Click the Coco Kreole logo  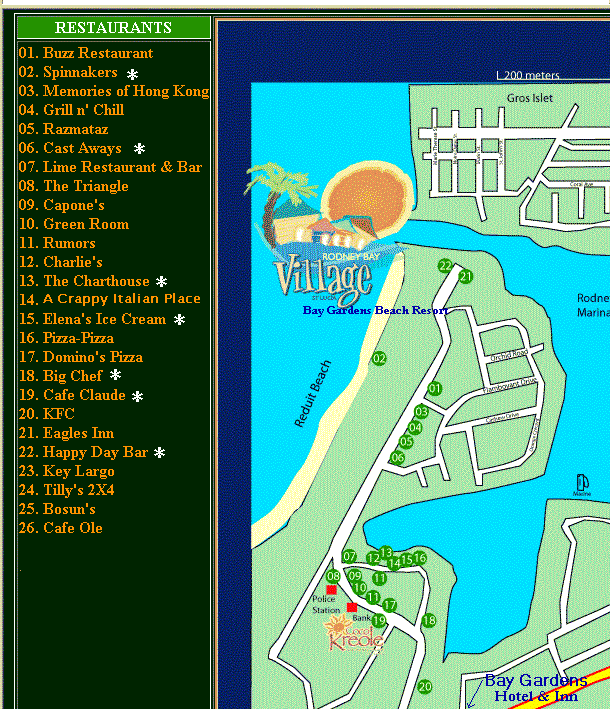click(354, 635)
